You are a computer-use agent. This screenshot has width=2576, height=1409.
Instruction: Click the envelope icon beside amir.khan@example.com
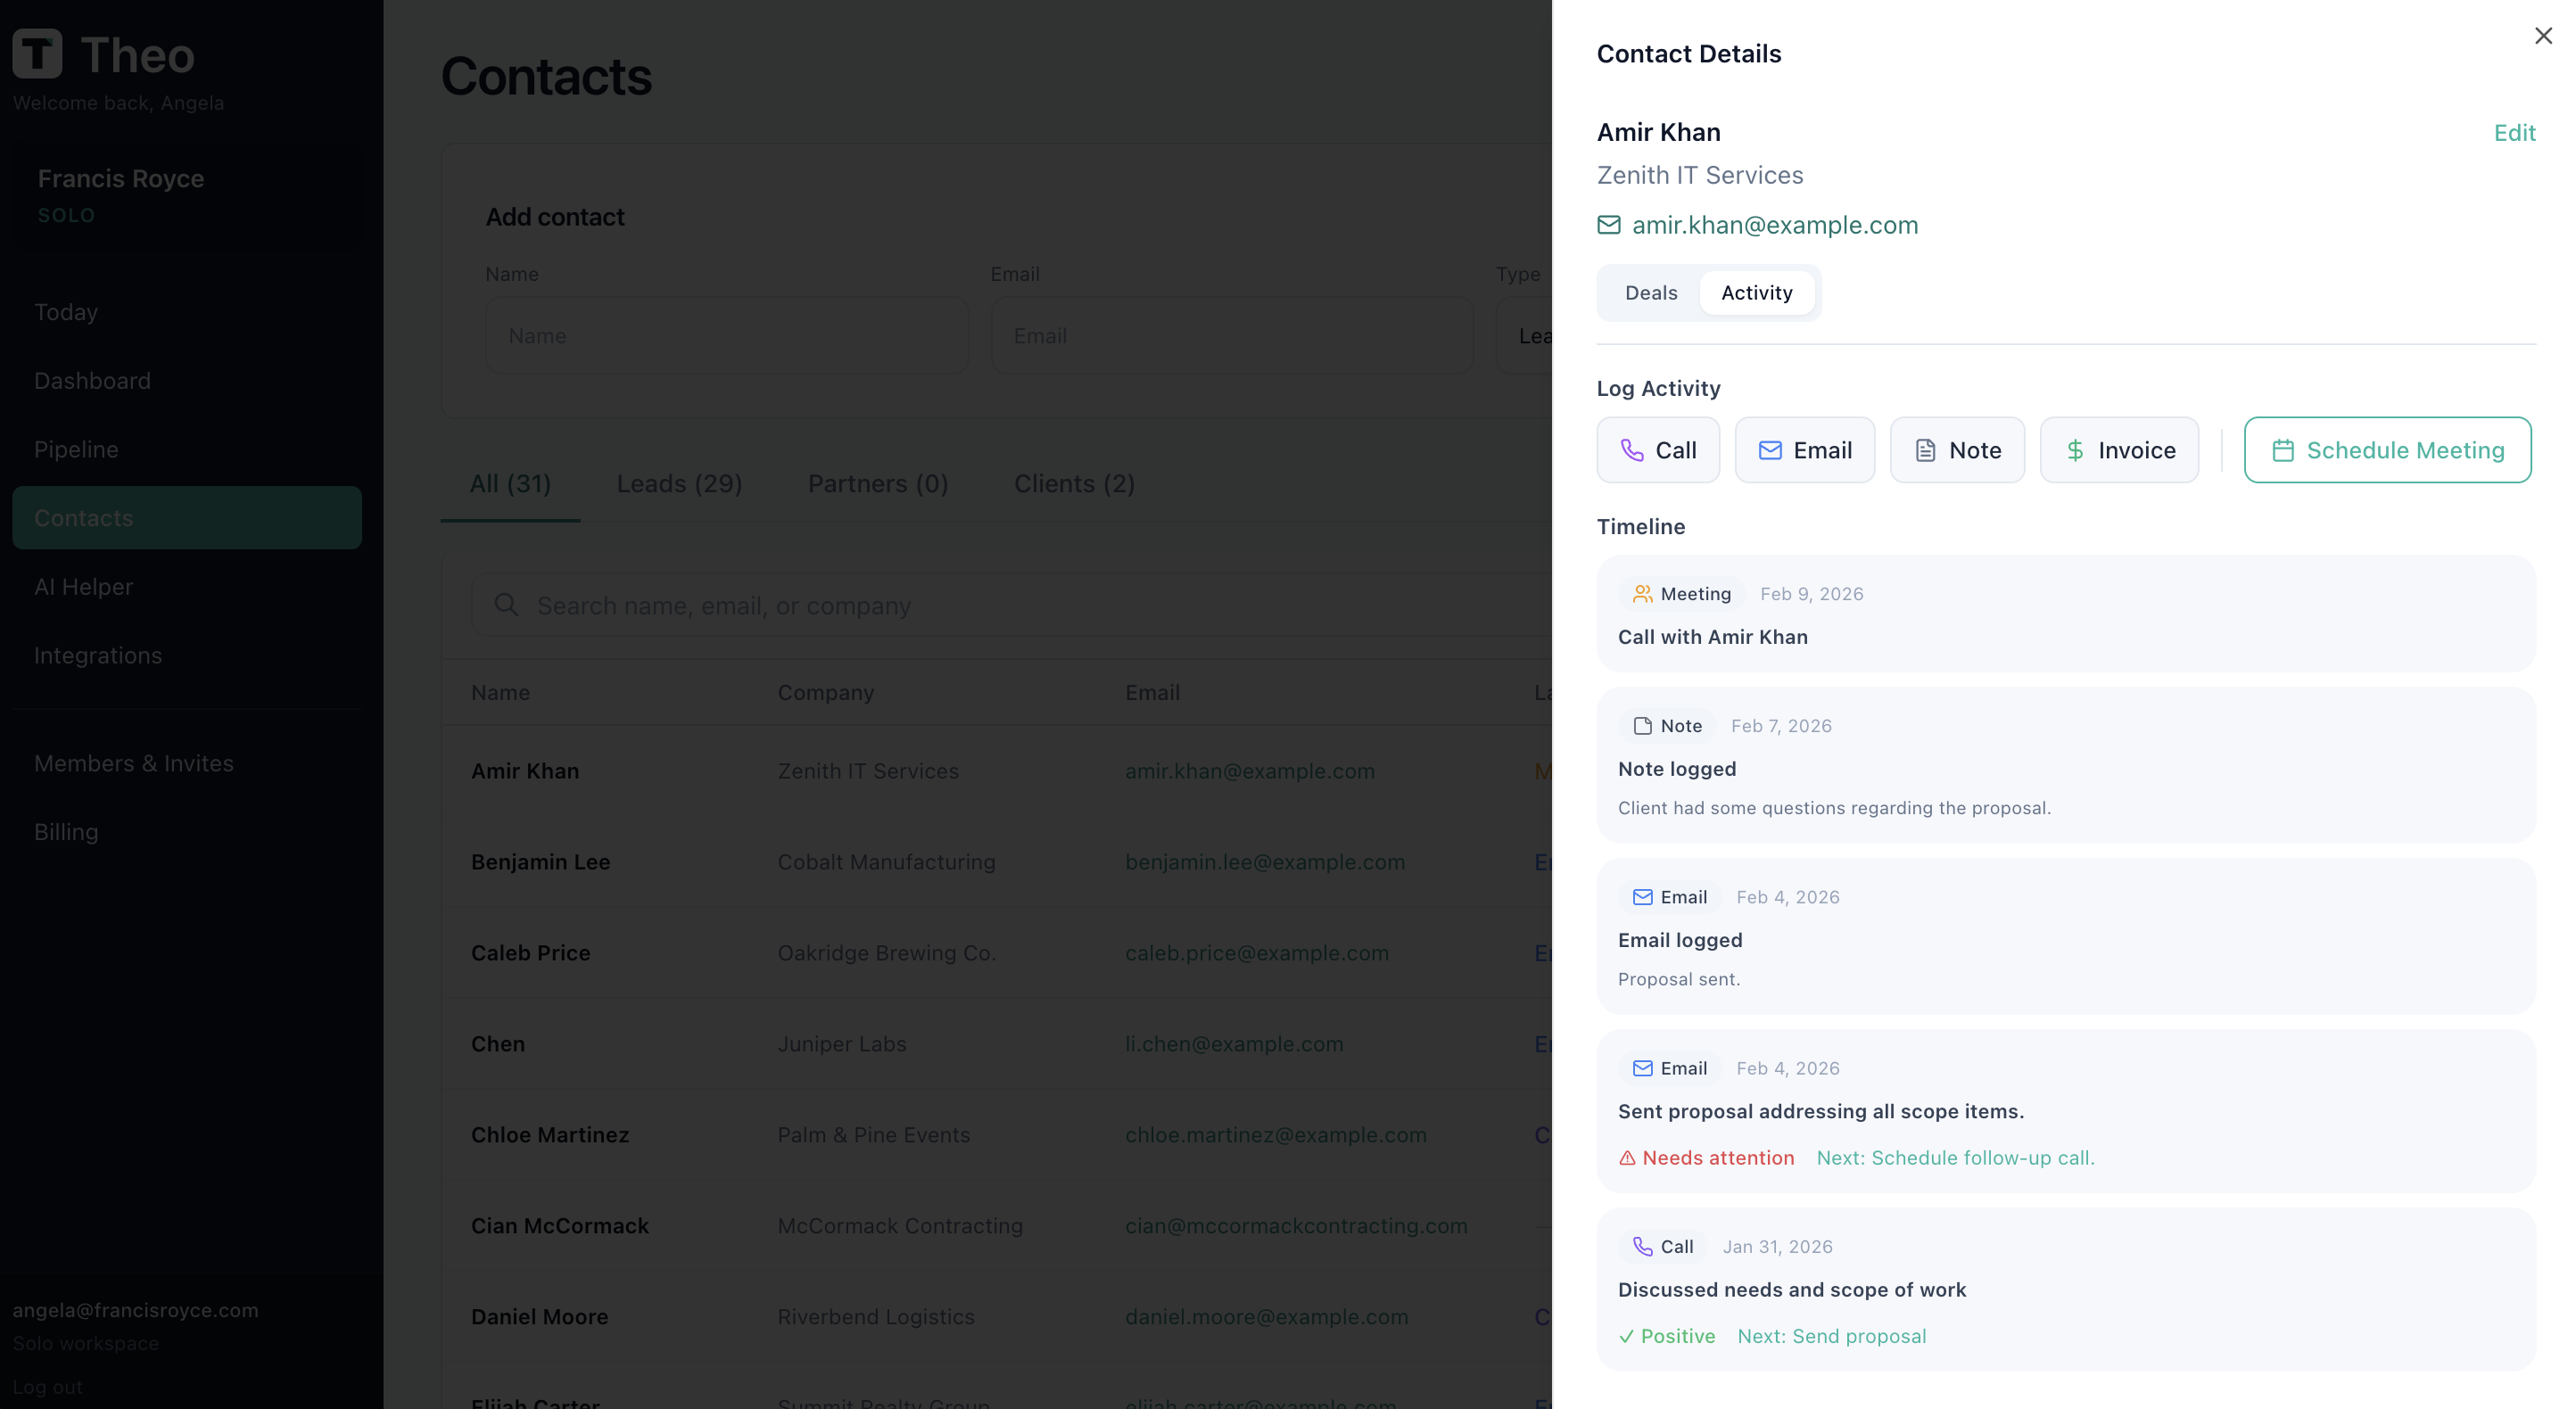tap(1609, 225)
